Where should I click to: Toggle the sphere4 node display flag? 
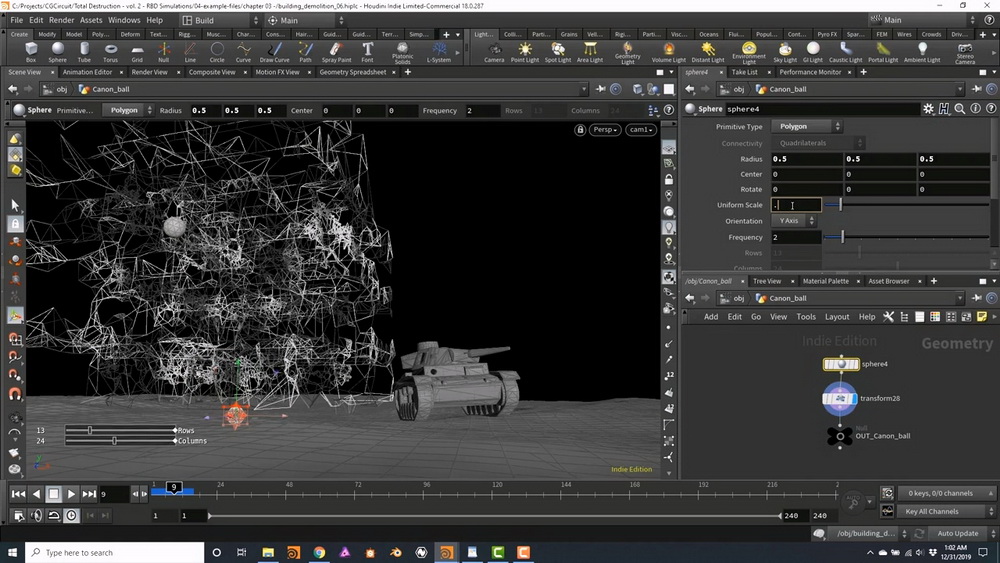(857, 364)
